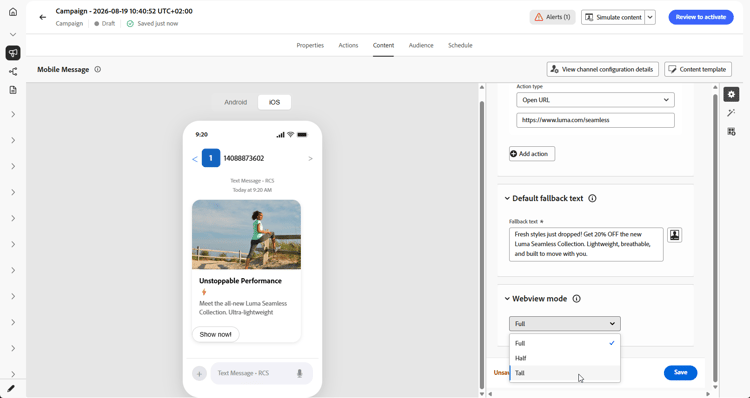Screen dimensions: 750x398
Task: Switch to the Schedule tab
Action: tap(460, 45)
